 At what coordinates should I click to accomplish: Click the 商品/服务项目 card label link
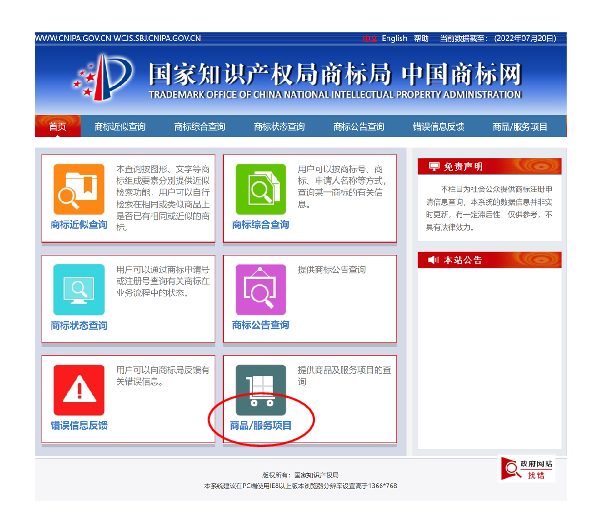[261, 426]
